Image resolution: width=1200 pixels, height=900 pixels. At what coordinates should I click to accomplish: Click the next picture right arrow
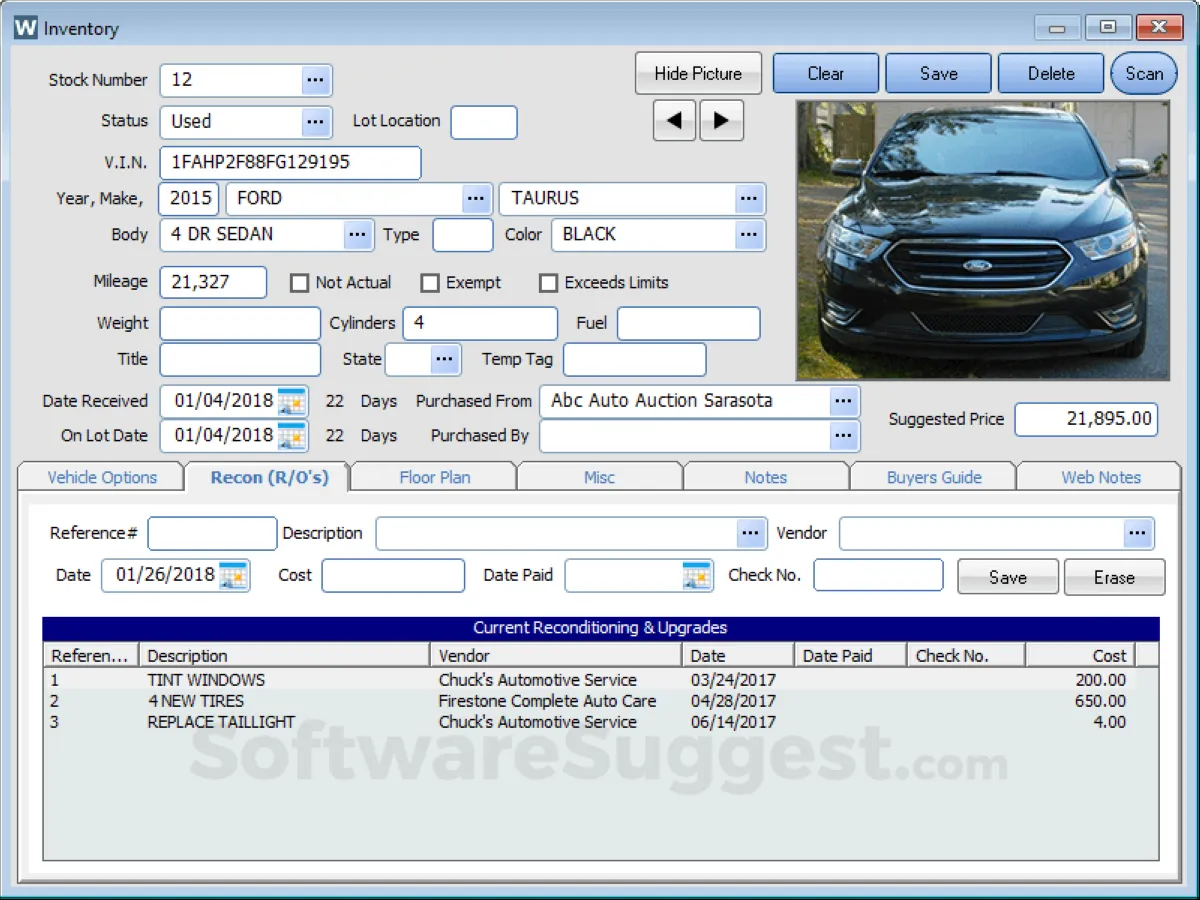(721, 121)
